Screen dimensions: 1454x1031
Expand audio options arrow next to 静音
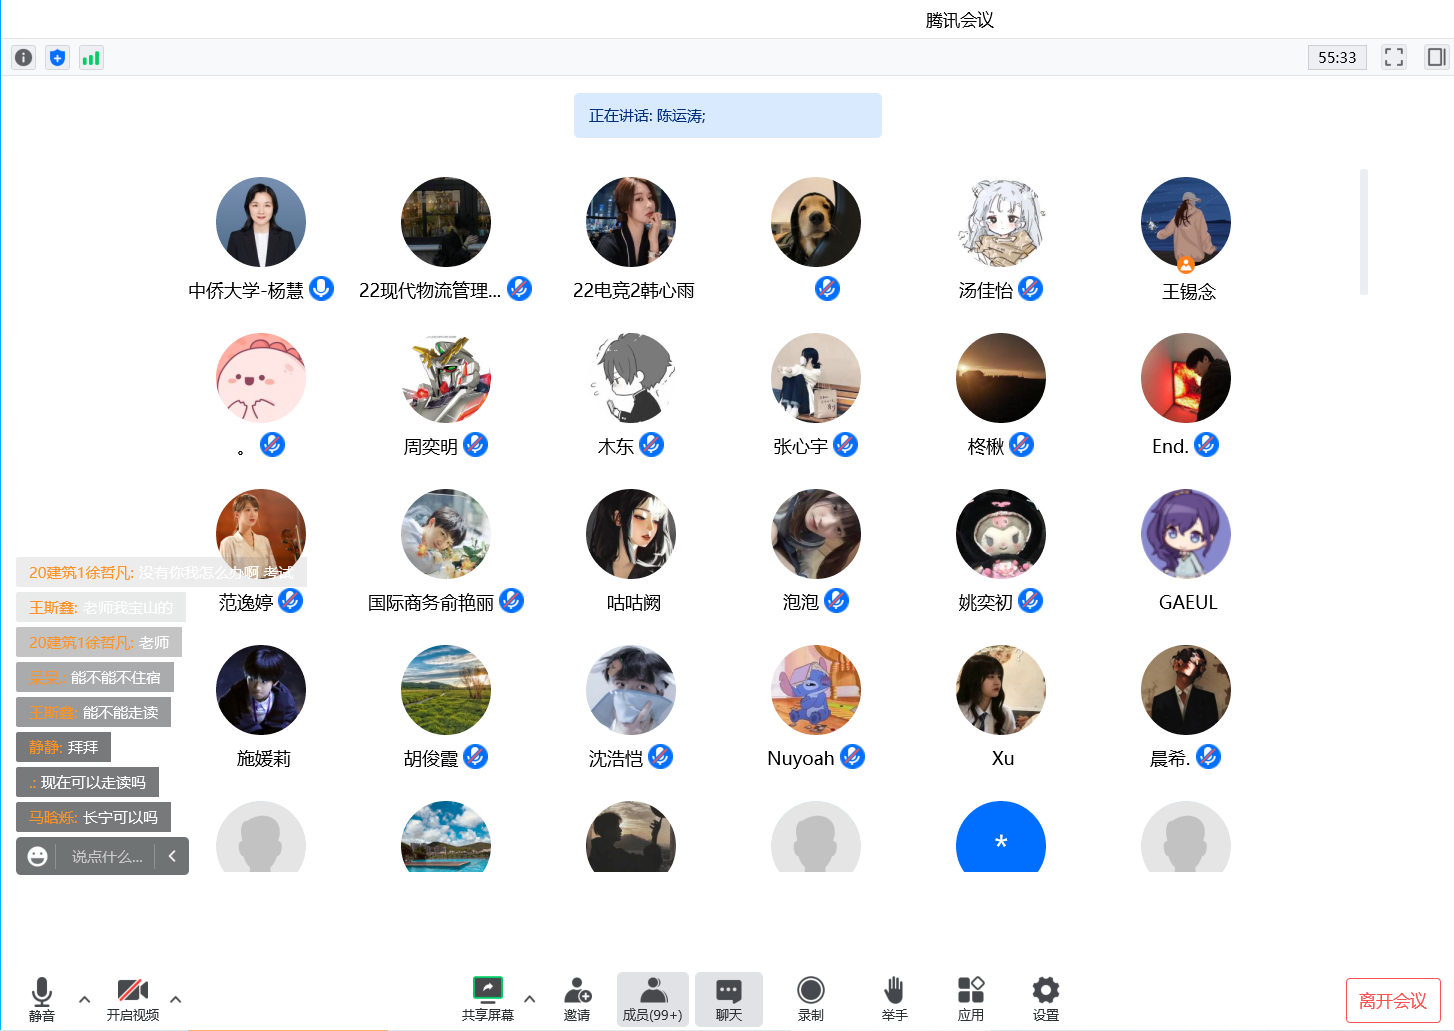(85, 999)
